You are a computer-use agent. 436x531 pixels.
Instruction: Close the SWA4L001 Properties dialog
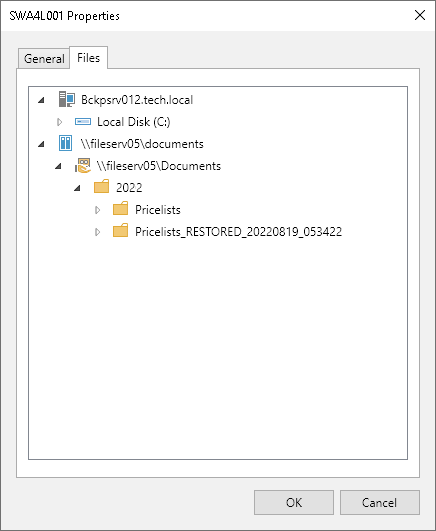[x=420, y=15]
